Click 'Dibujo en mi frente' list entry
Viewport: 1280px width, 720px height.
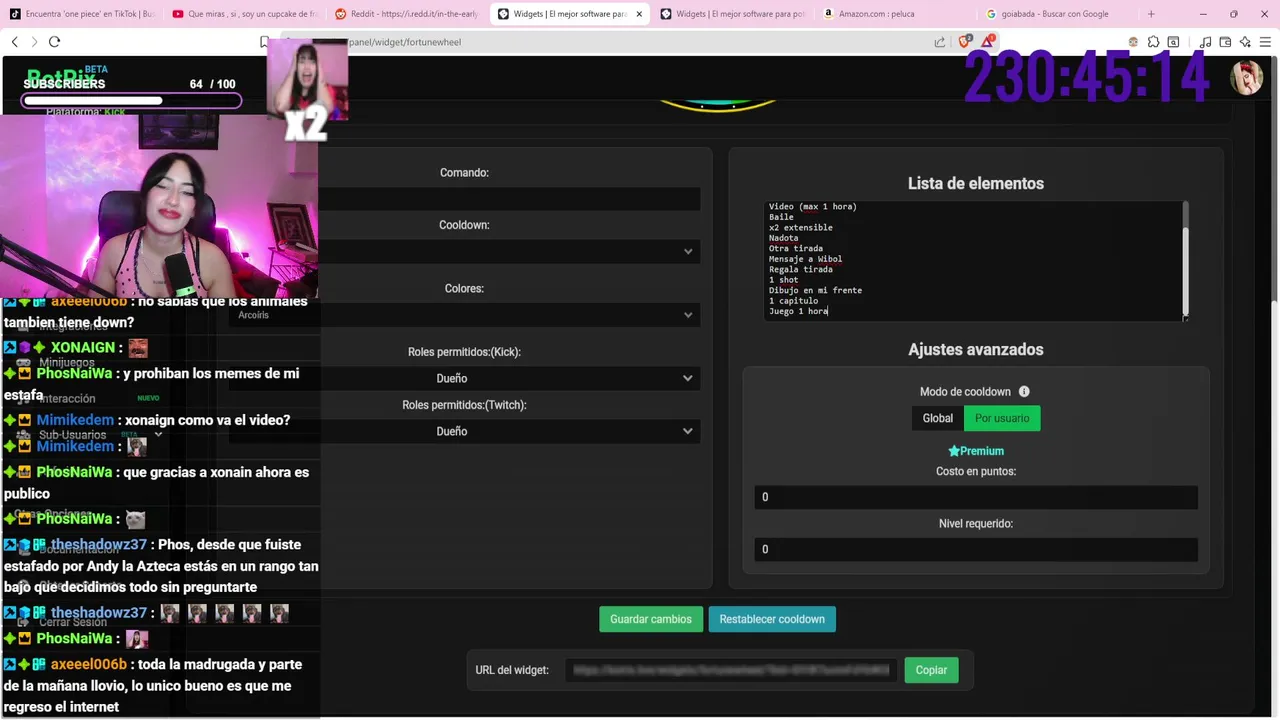815,290
